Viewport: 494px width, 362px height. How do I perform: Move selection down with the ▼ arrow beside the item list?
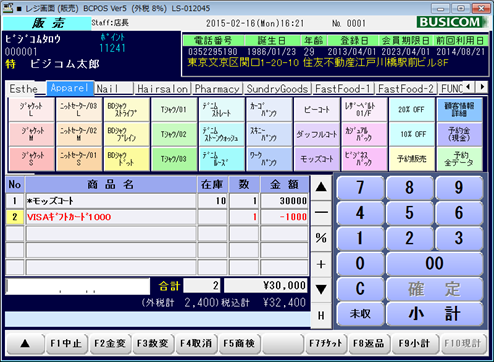point(321,289)
